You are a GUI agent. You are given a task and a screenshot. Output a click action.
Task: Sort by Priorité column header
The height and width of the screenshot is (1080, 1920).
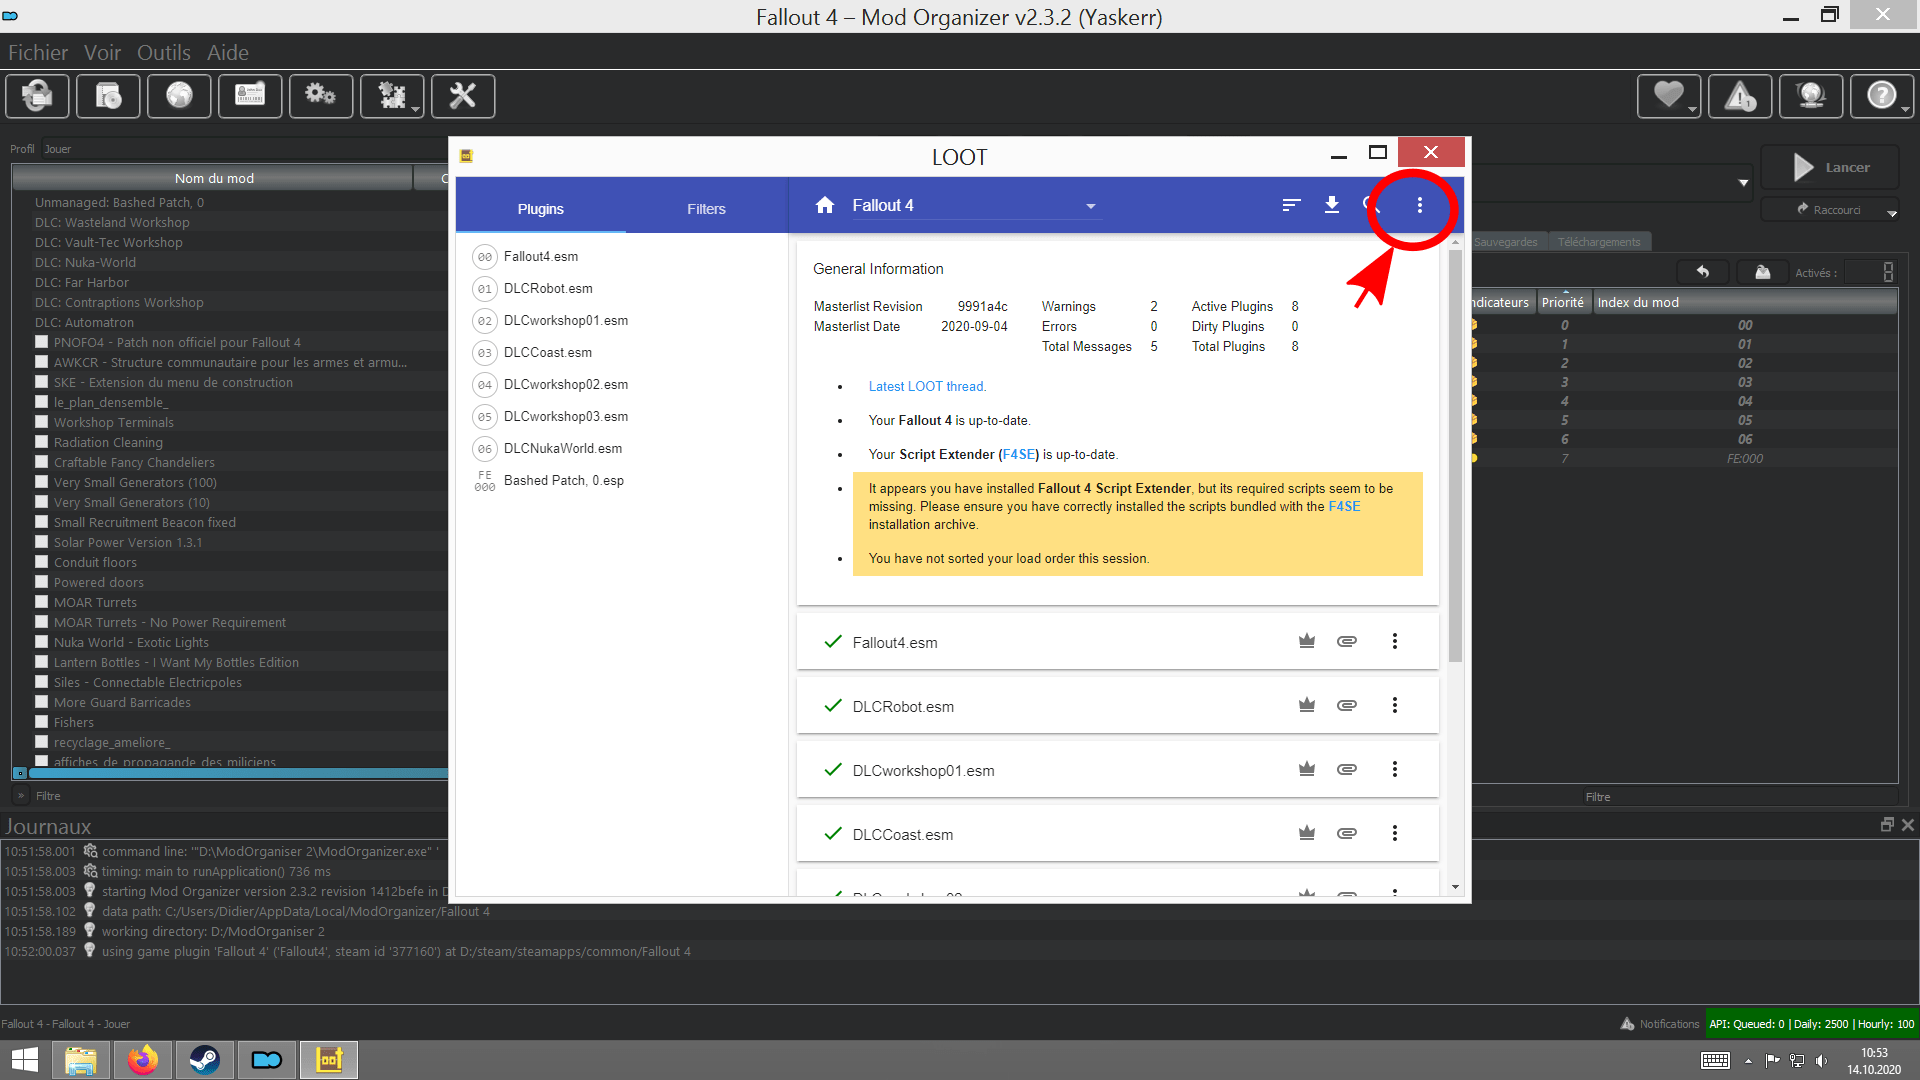pyautogui.click(x=1562, y=302)
